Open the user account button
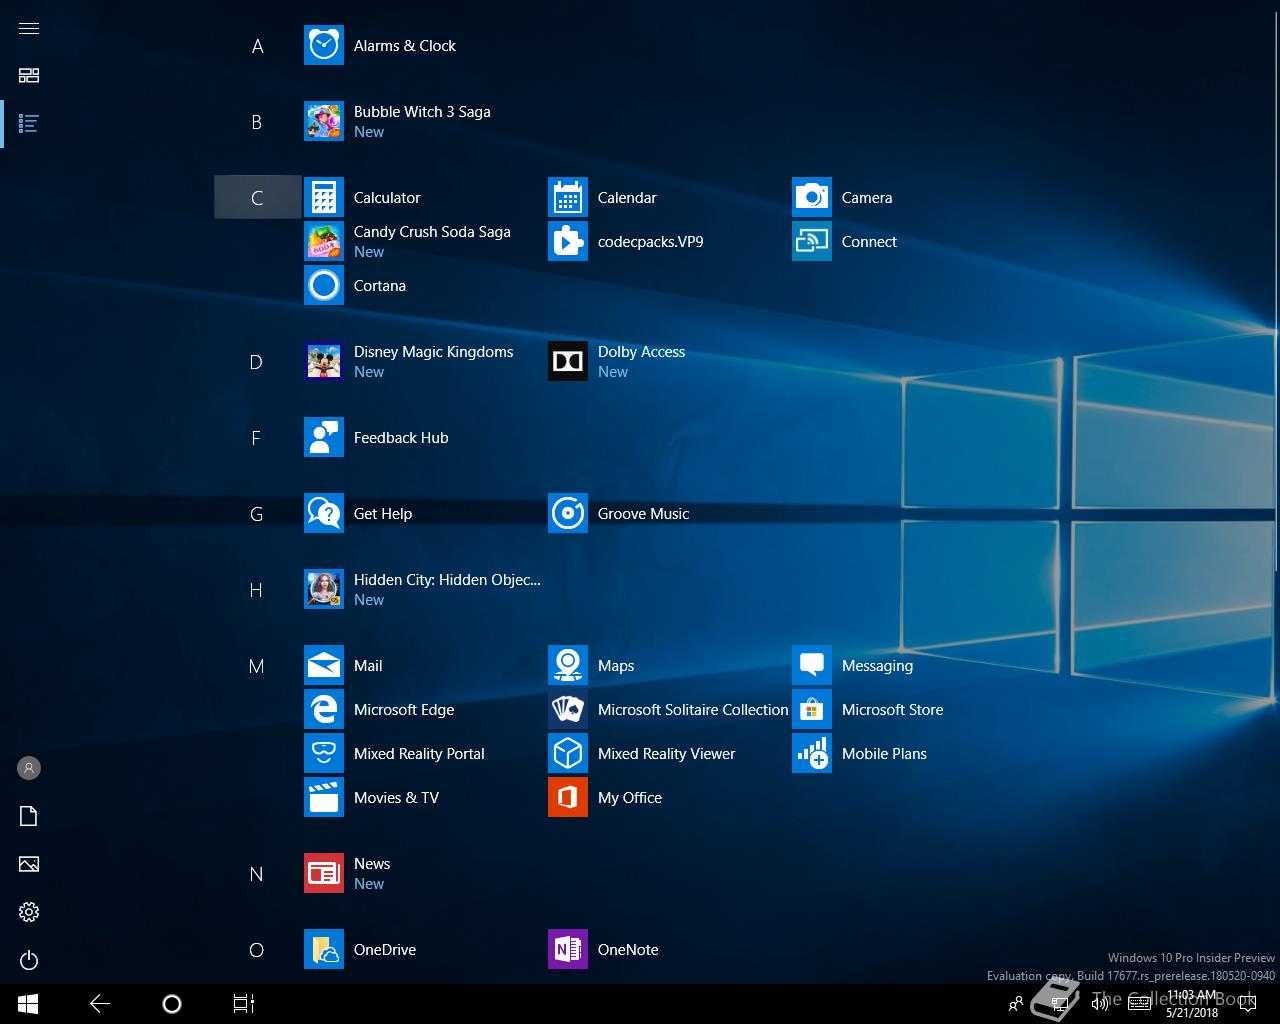 coord(29,768)
